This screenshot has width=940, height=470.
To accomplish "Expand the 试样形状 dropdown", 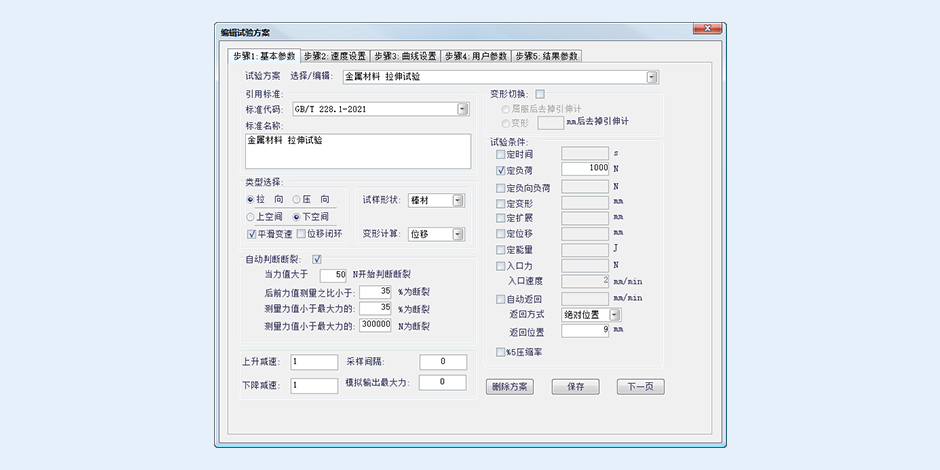I will pos(458,200).
